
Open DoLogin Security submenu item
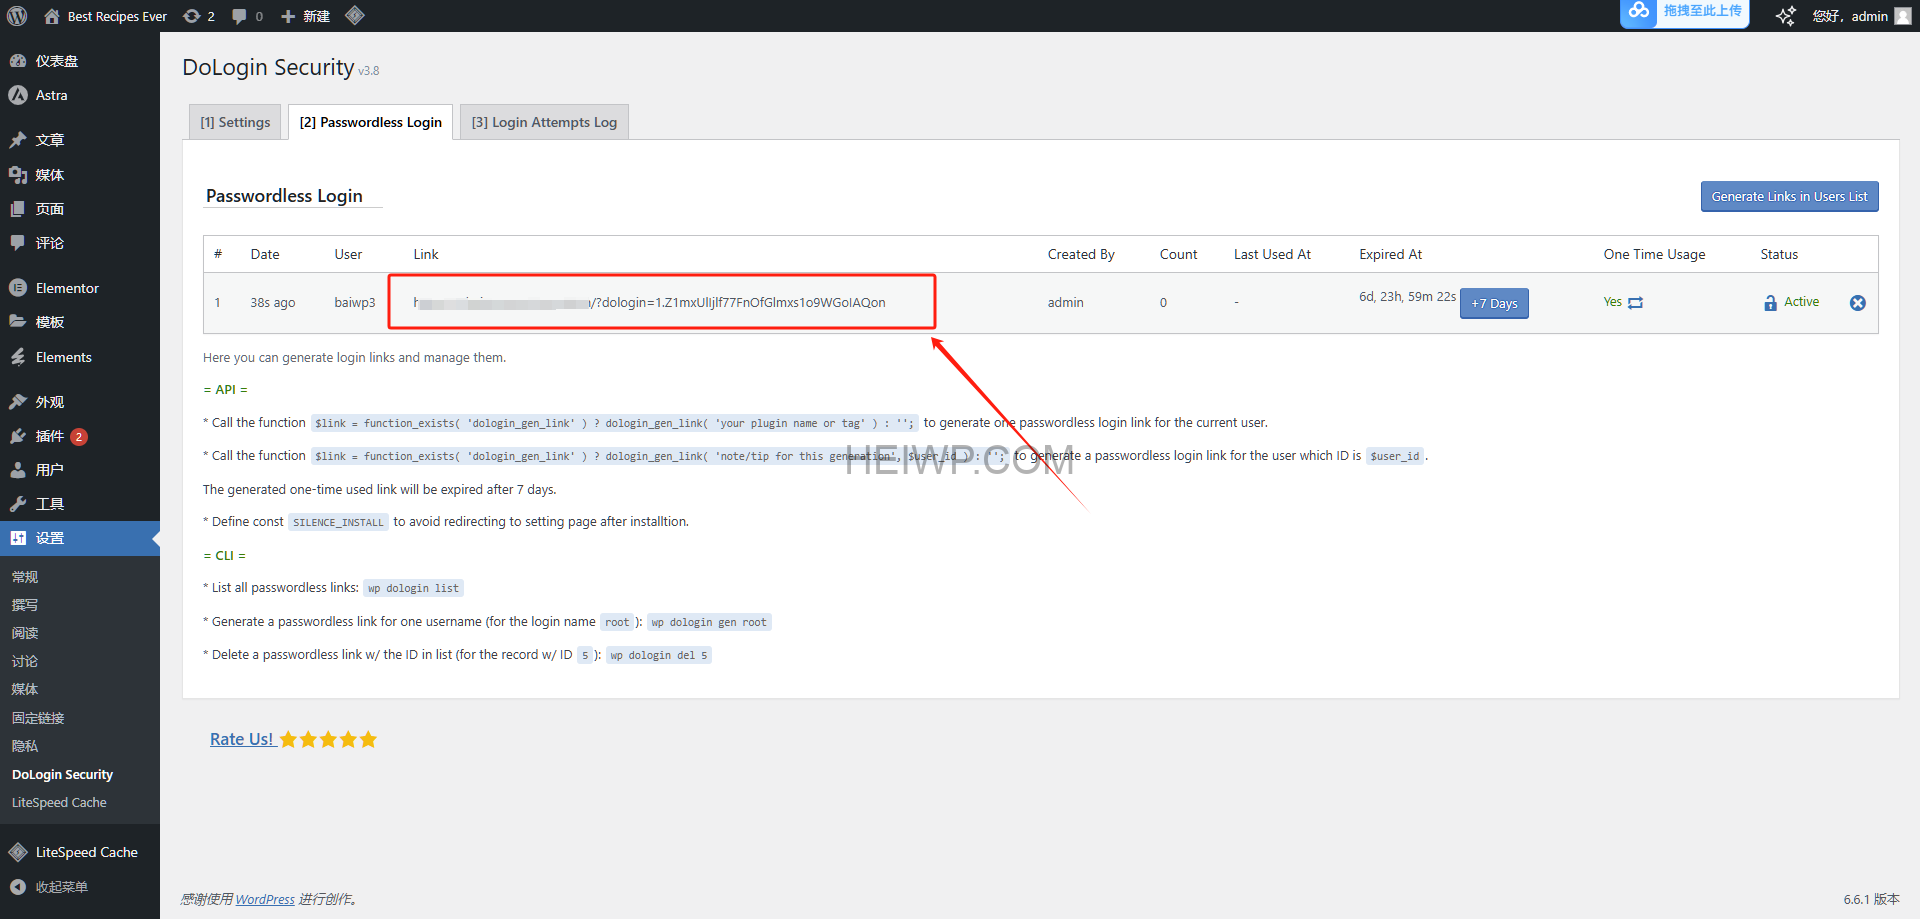pos(62,774)
